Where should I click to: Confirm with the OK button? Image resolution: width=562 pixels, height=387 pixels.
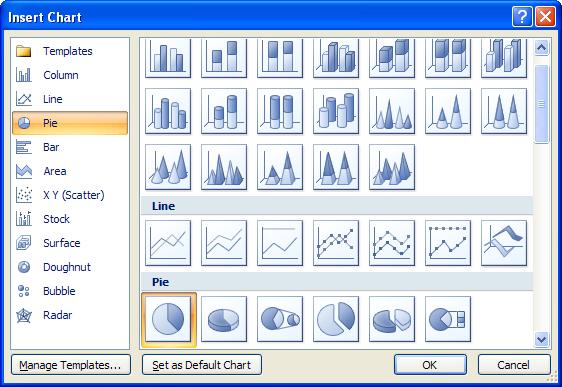click(x=430, y=365)
